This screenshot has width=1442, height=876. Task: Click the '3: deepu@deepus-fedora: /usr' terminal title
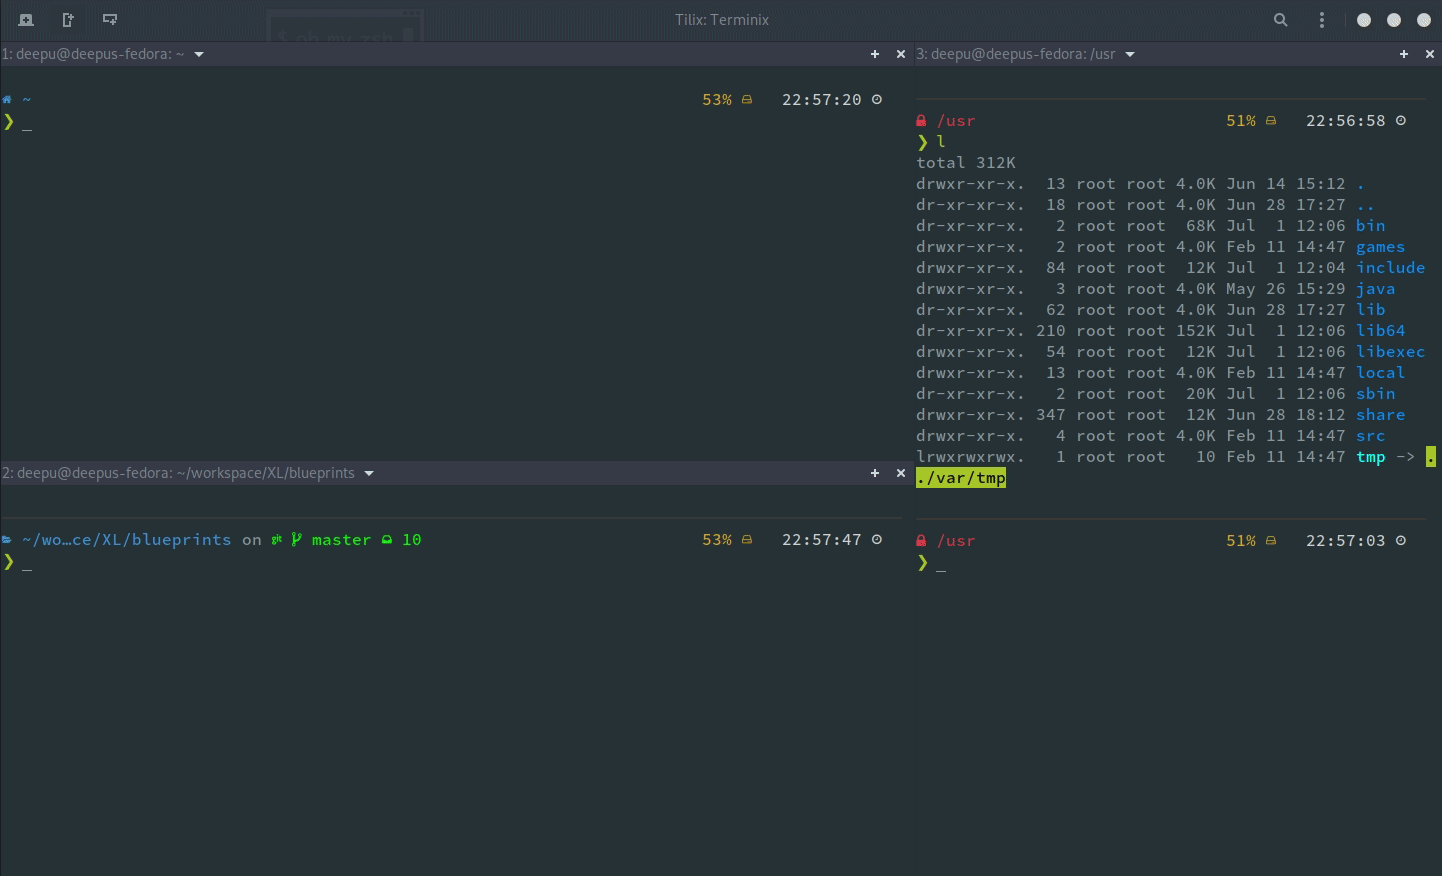click(x=1015, y=54)
